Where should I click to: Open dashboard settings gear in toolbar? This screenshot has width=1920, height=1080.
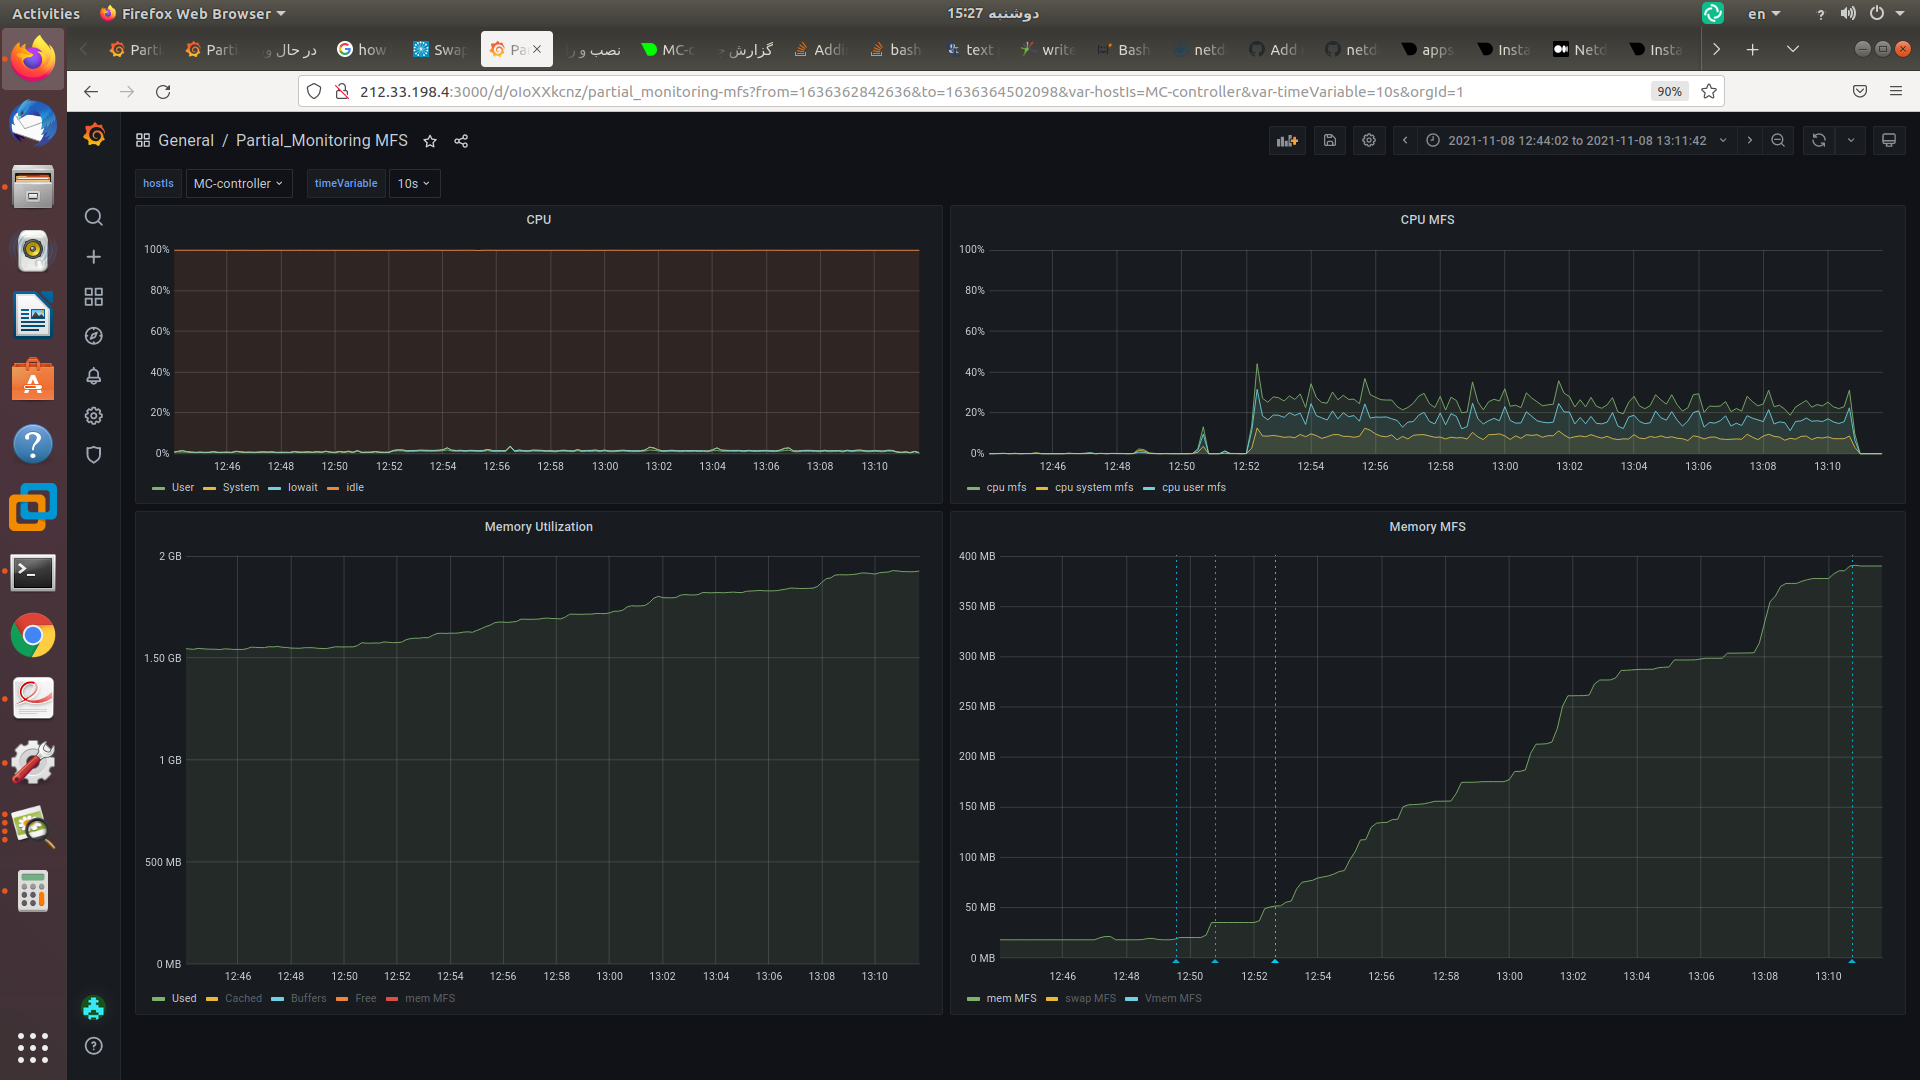pos(1369,141)
